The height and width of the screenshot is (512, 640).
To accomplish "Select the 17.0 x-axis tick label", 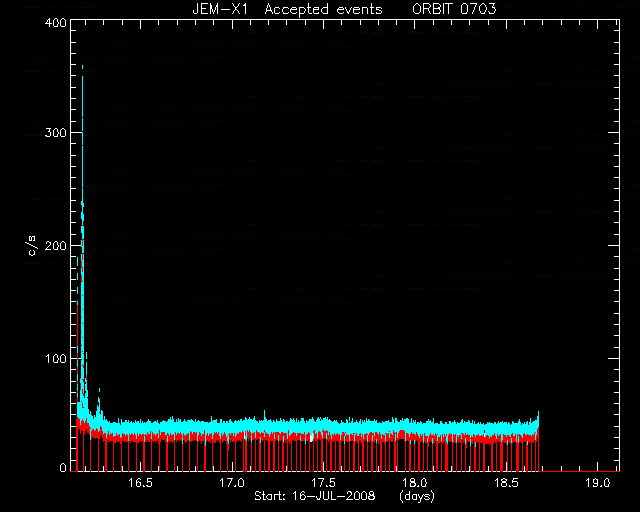I will coord(232,483).
